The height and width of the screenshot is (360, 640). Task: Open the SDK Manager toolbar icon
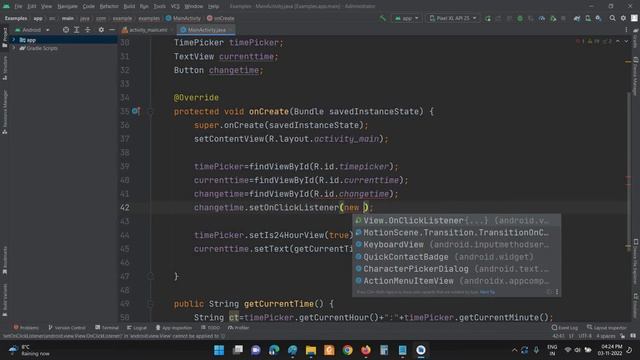[x=598, y=18]
